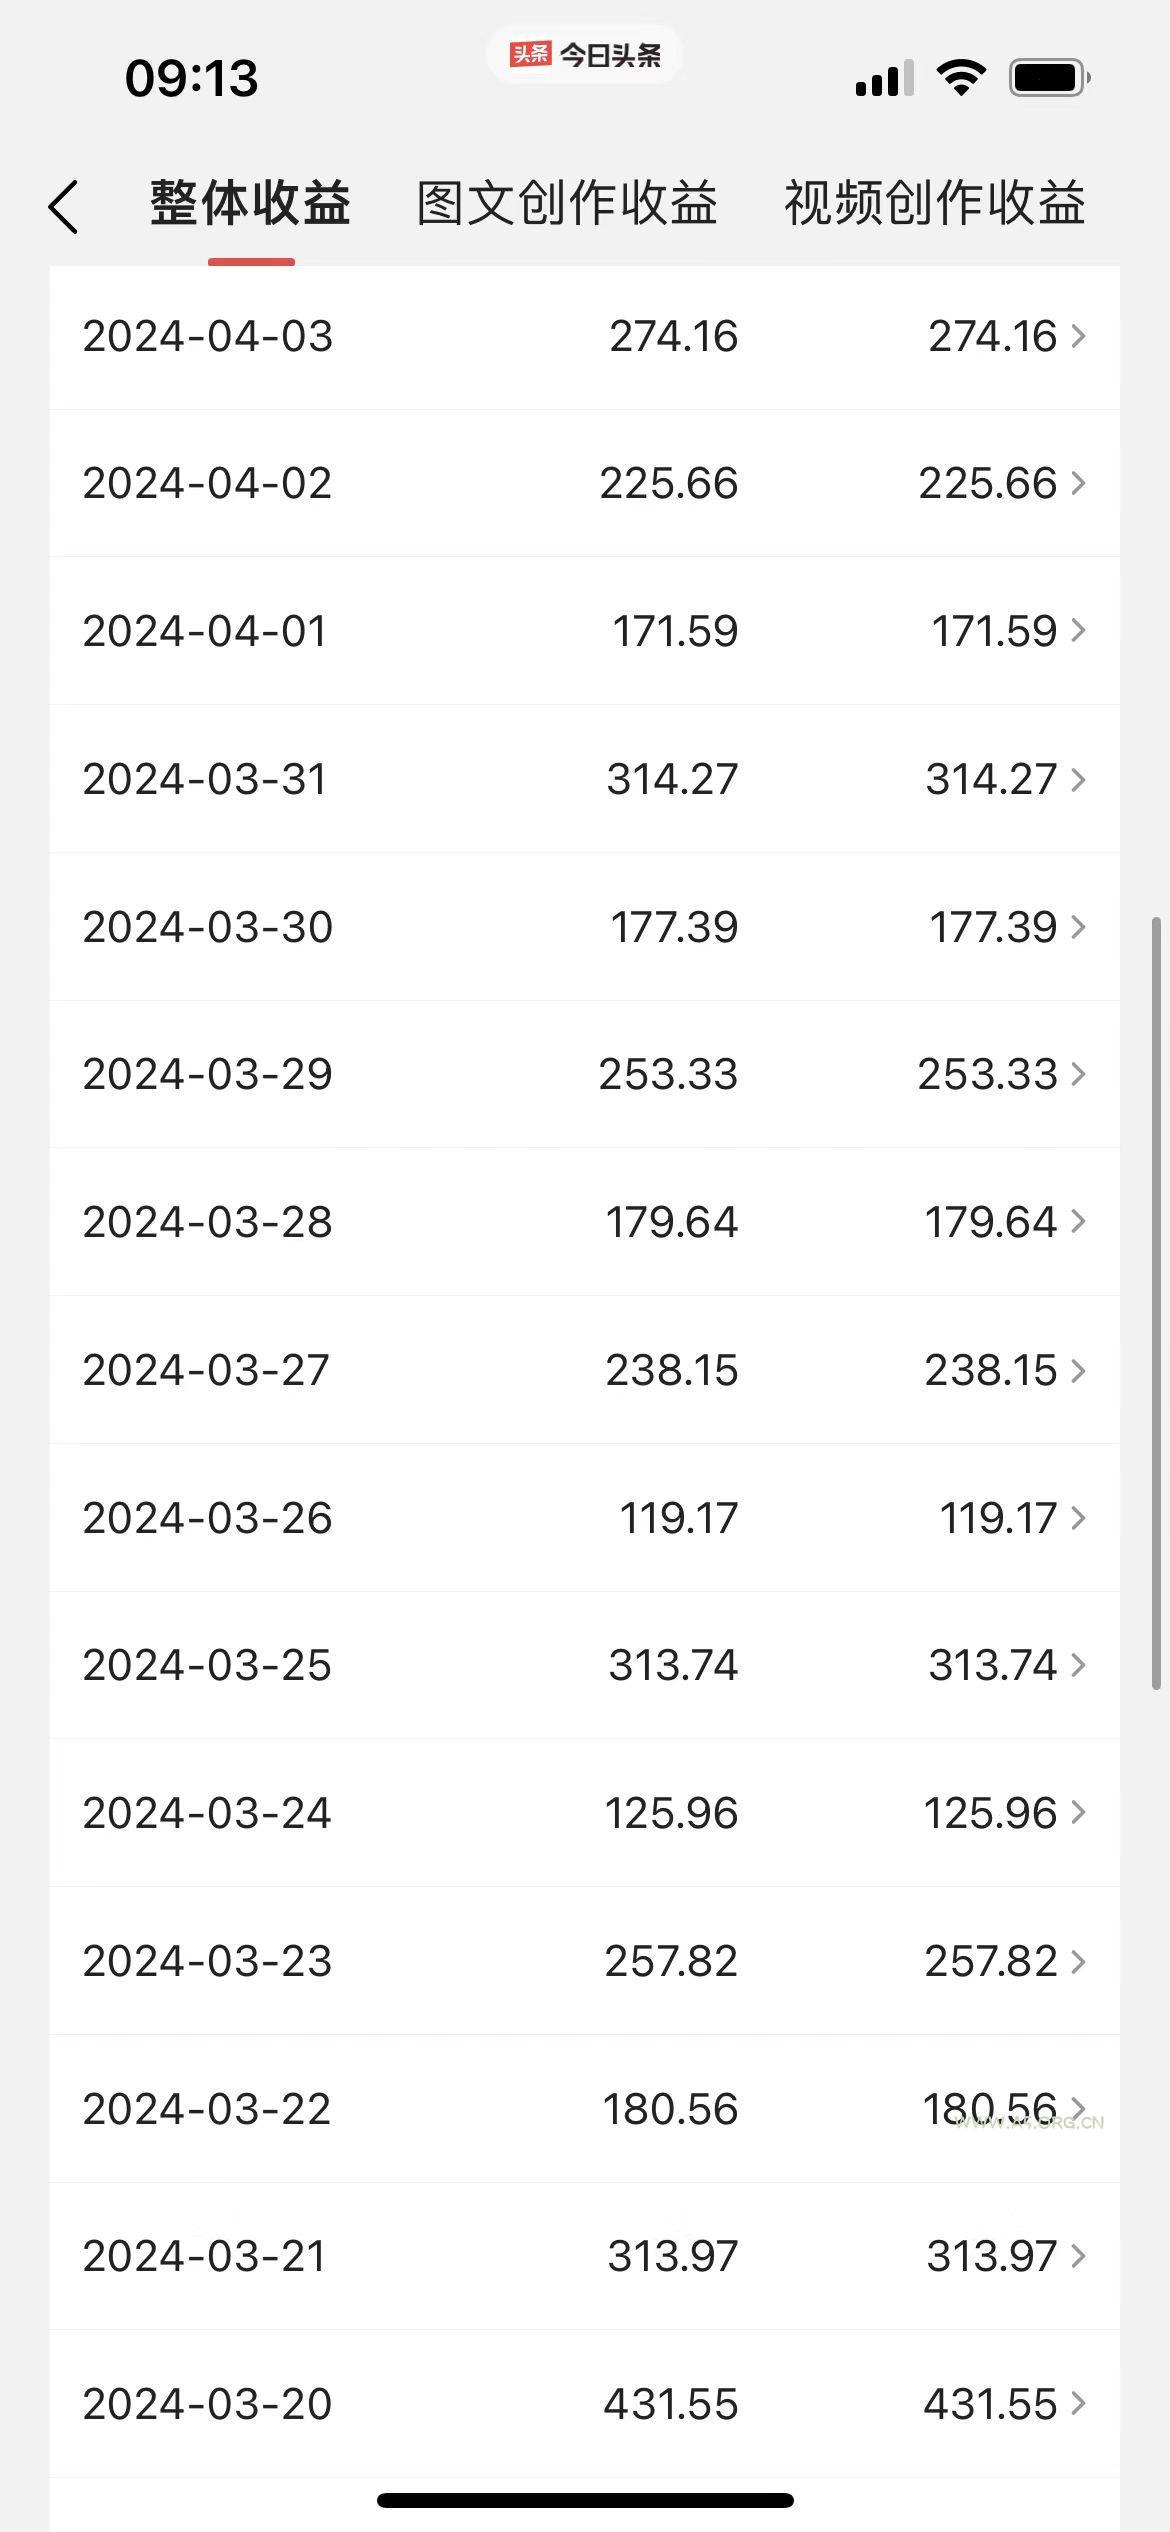Expand the 2024-03-29 row chevron

pos(1078,1074)
